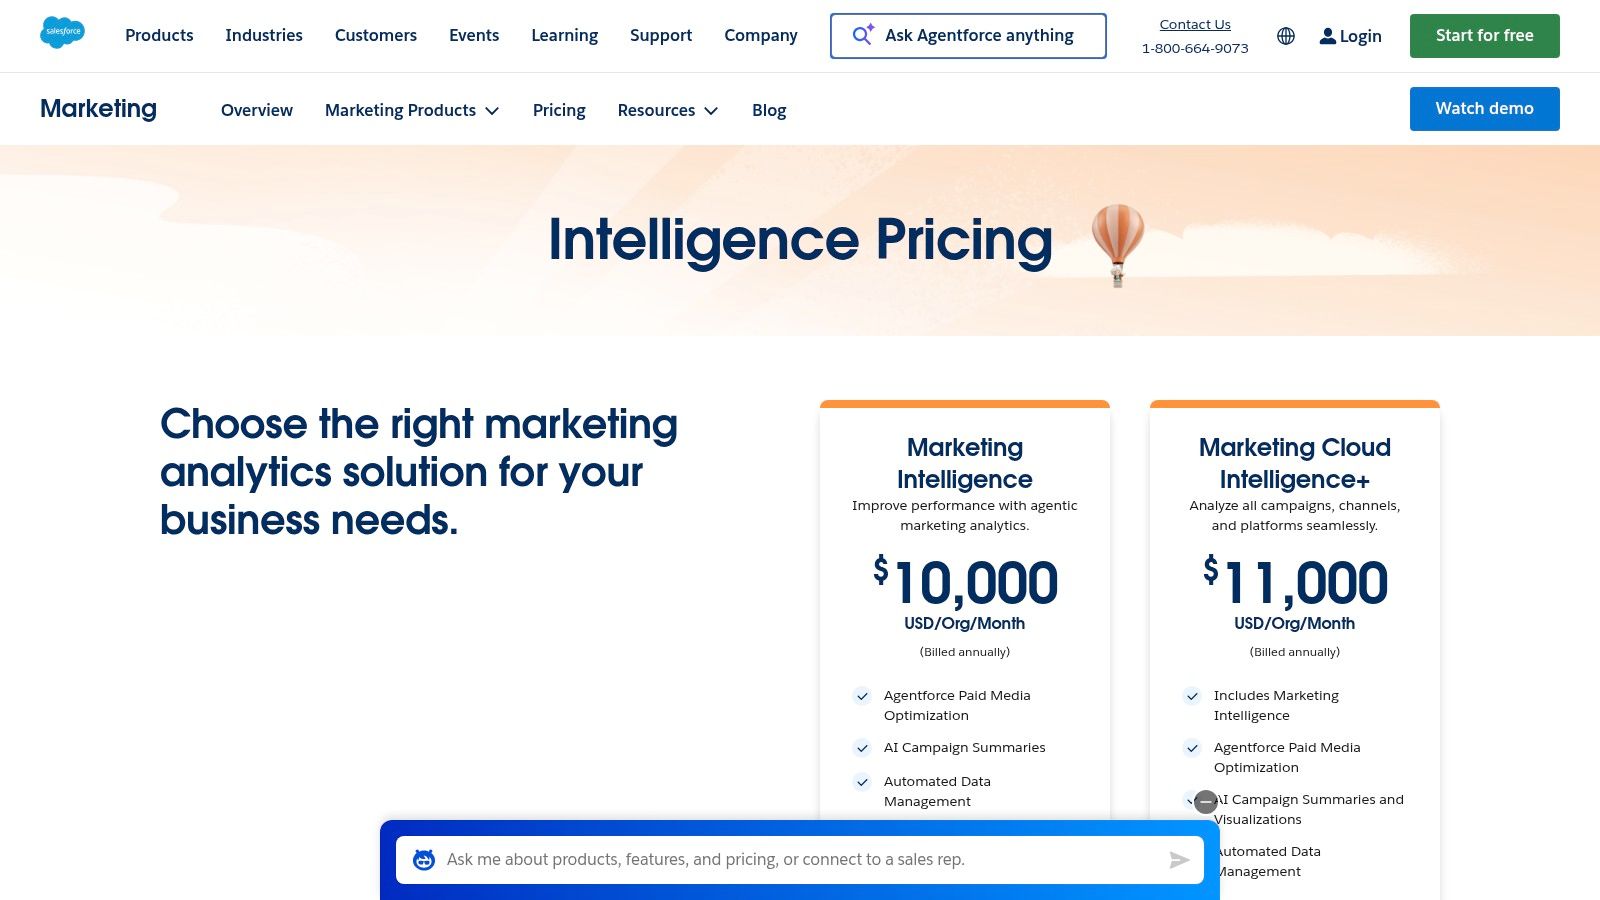1600x900 pixels.
Task: Click the Salesforce cloud logo
Action: click(x=62, y=33)
